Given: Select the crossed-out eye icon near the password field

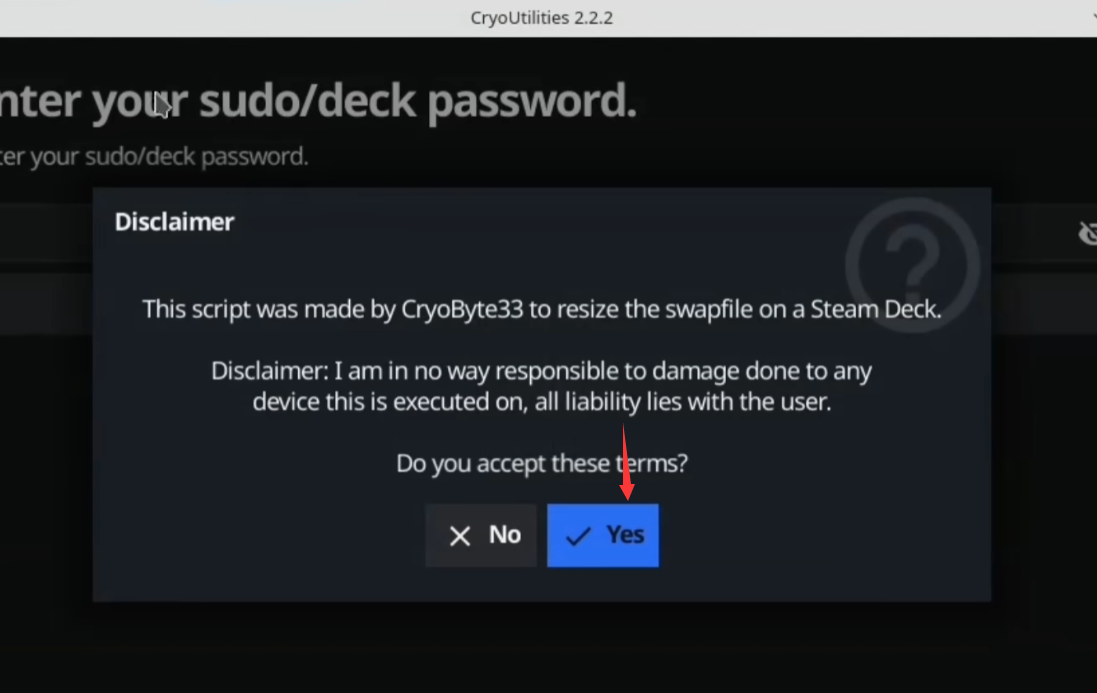Looking at the screenshot, I should point(1089,232).
